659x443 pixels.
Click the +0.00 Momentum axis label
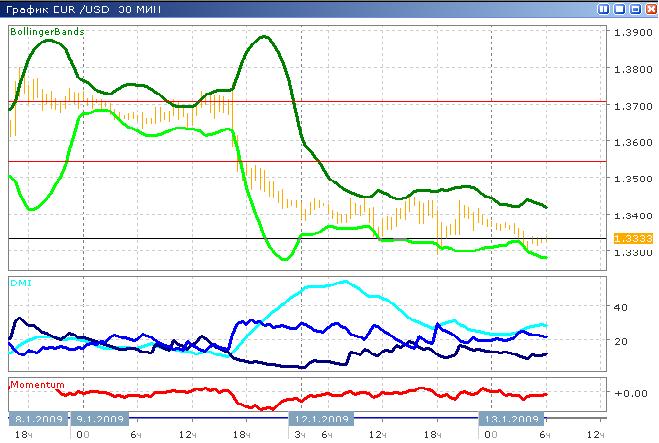coord(628,393)
